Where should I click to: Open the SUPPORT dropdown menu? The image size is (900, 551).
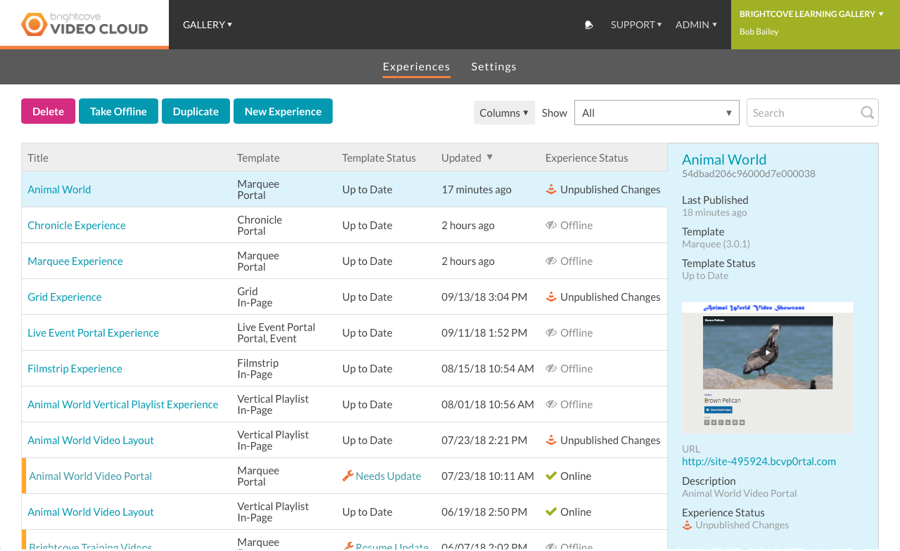point(636,25)
